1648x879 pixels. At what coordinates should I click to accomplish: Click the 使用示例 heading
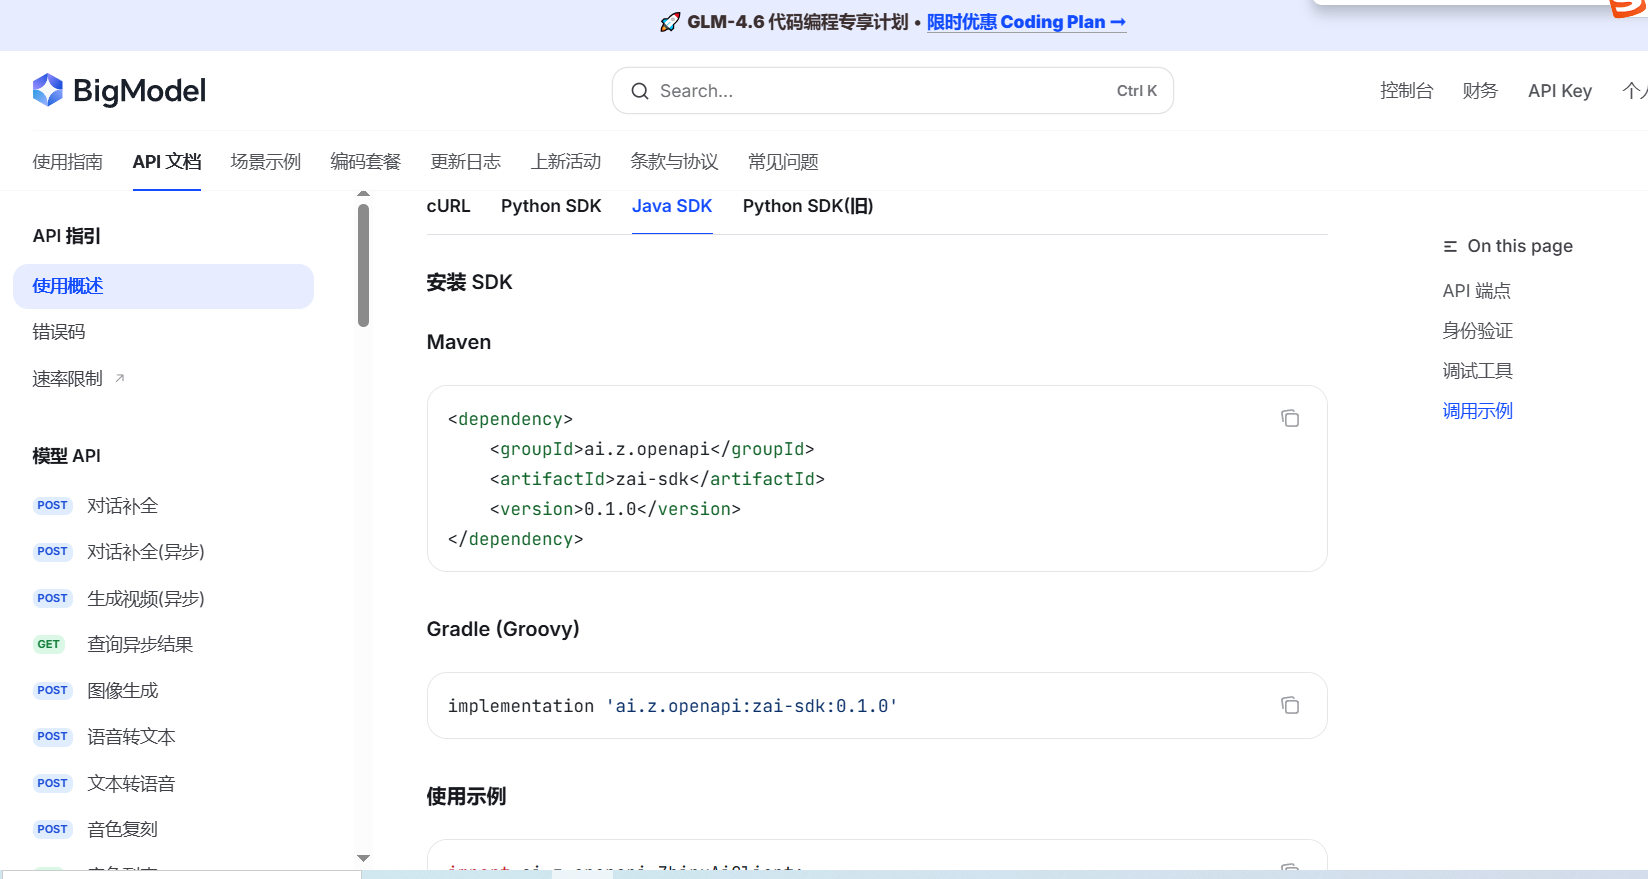pyautogui.click(x=466, y=797)
